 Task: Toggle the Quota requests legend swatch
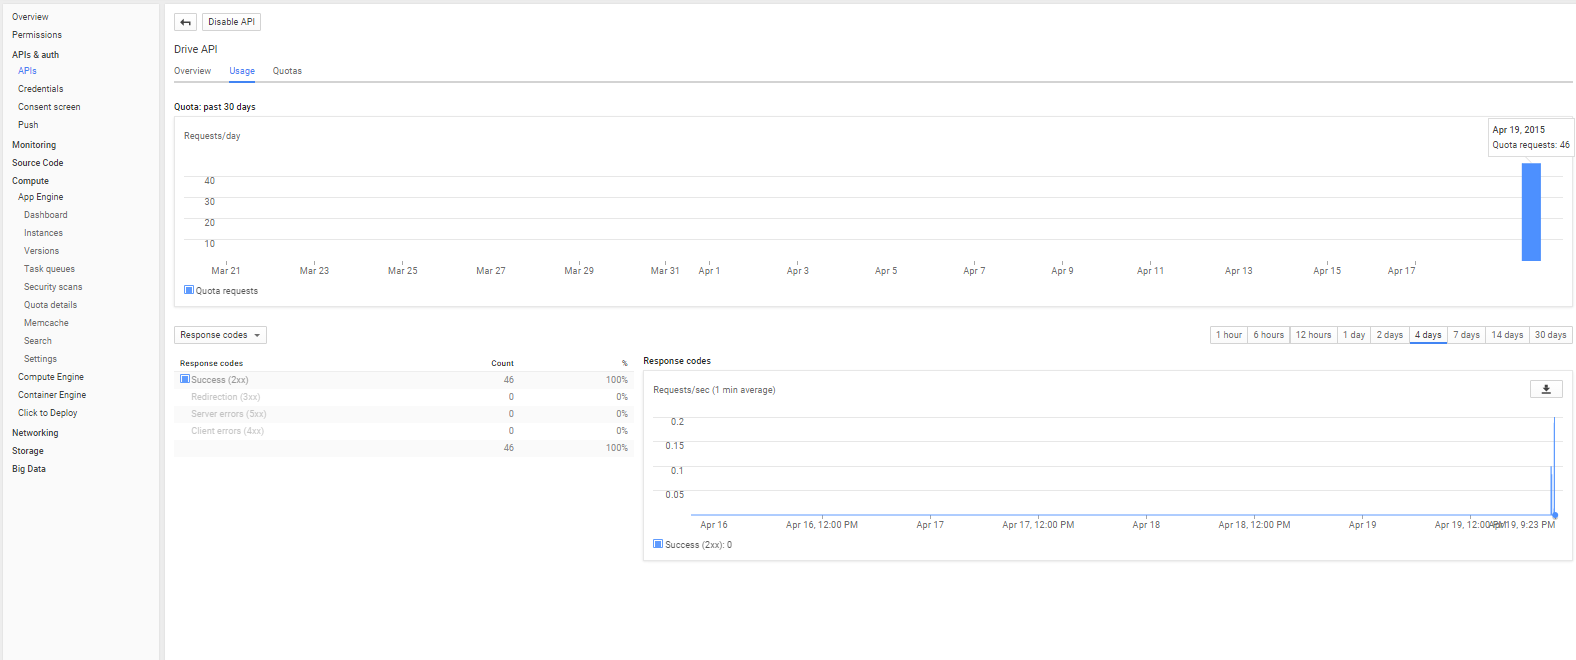(189, 290)
